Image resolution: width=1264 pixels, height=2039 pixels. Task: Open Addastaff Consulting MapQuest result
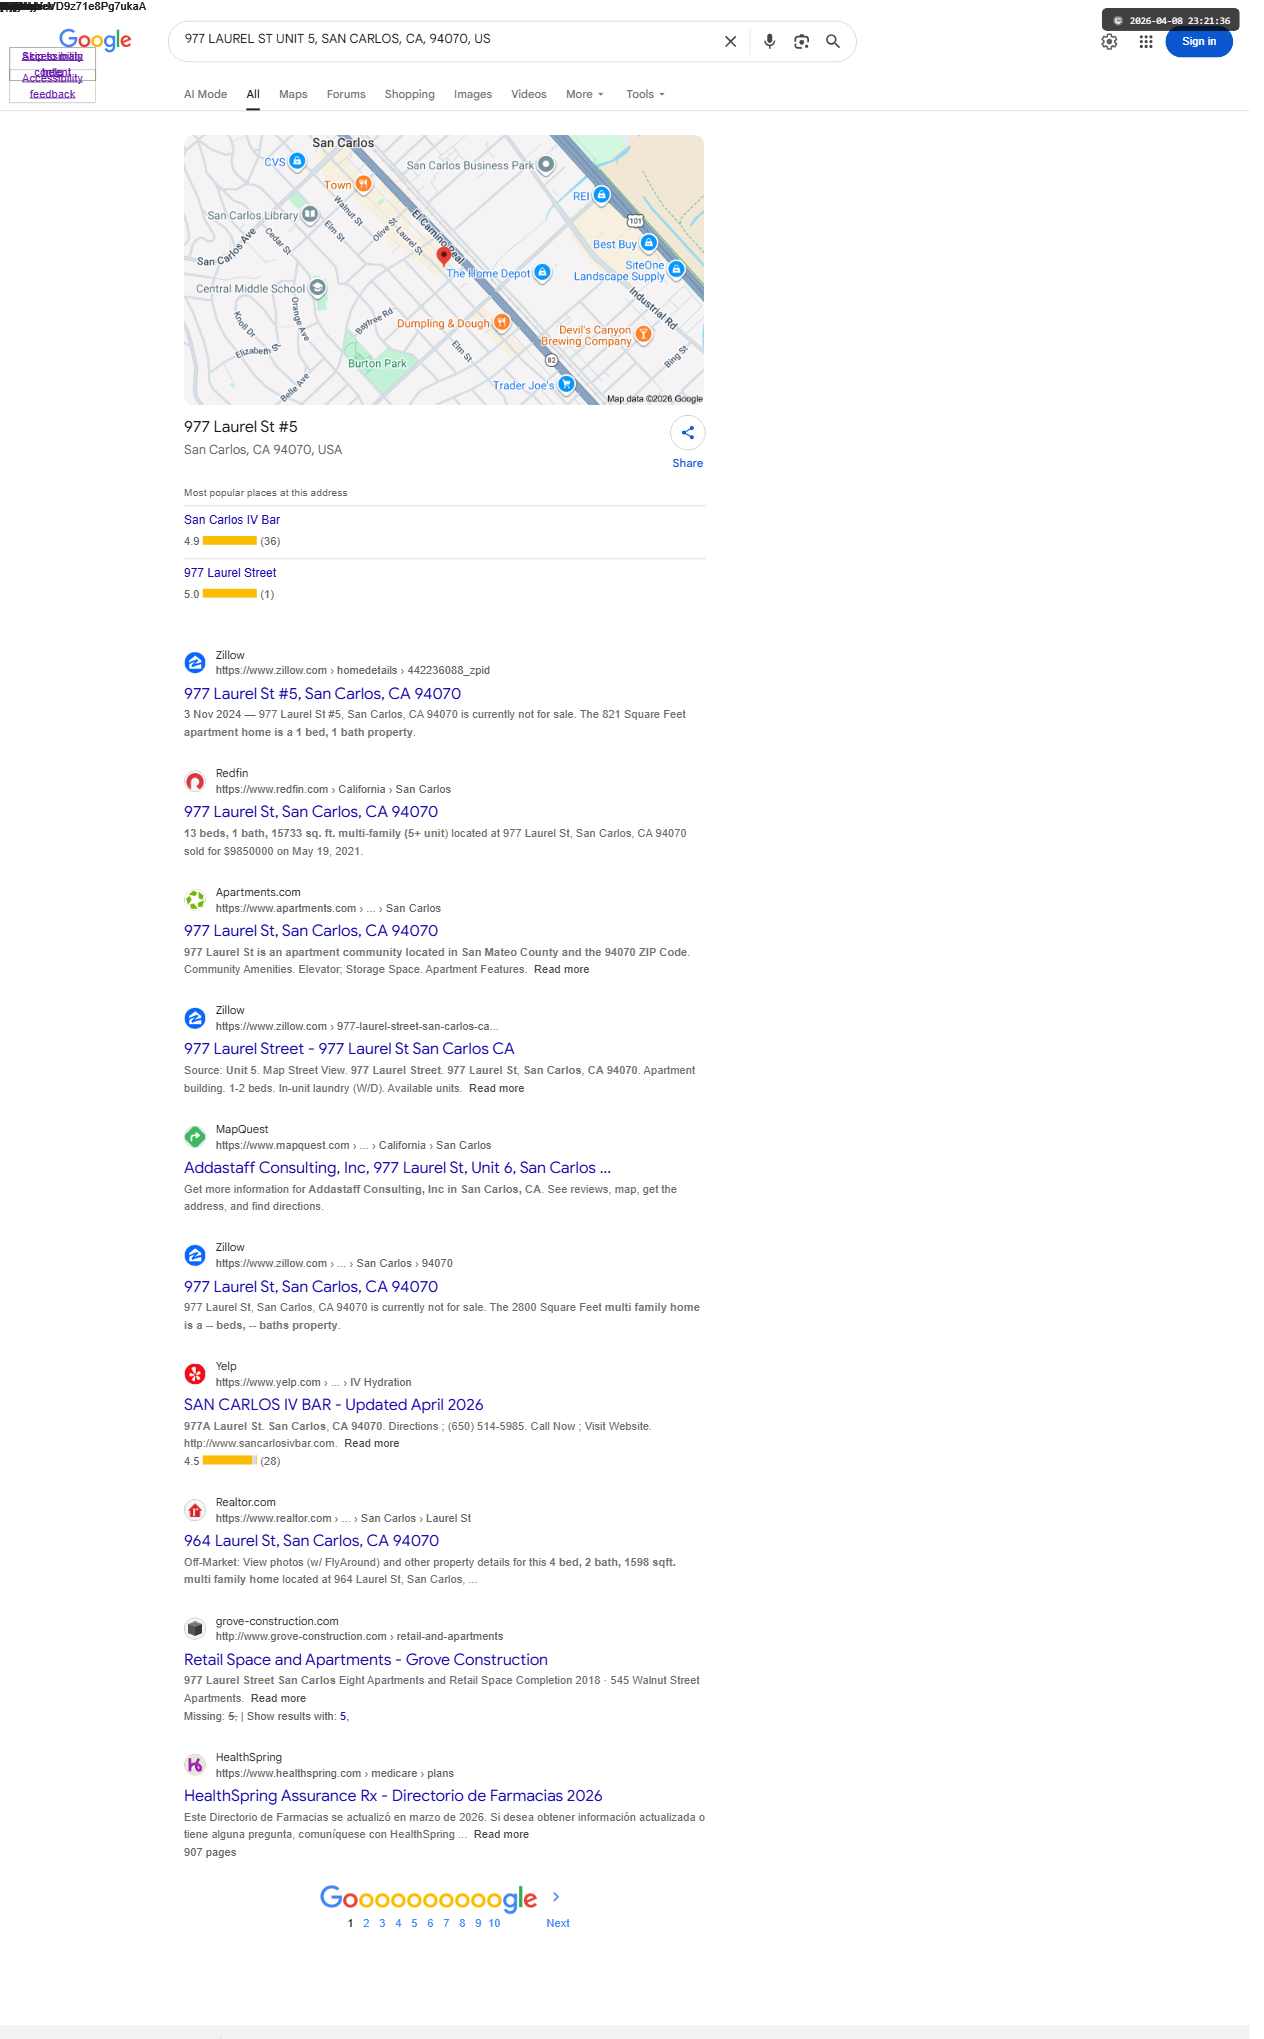click(397, 1167)
